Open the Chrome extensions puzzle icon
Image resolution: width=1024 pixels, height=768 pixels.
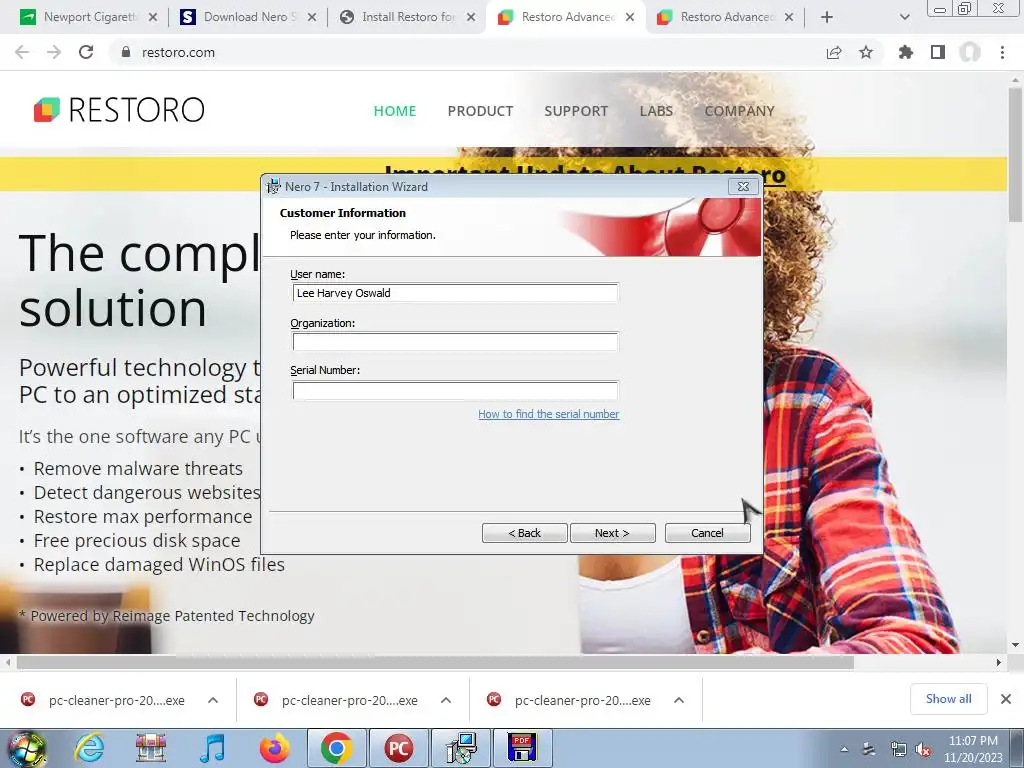(x=906, y=52)
